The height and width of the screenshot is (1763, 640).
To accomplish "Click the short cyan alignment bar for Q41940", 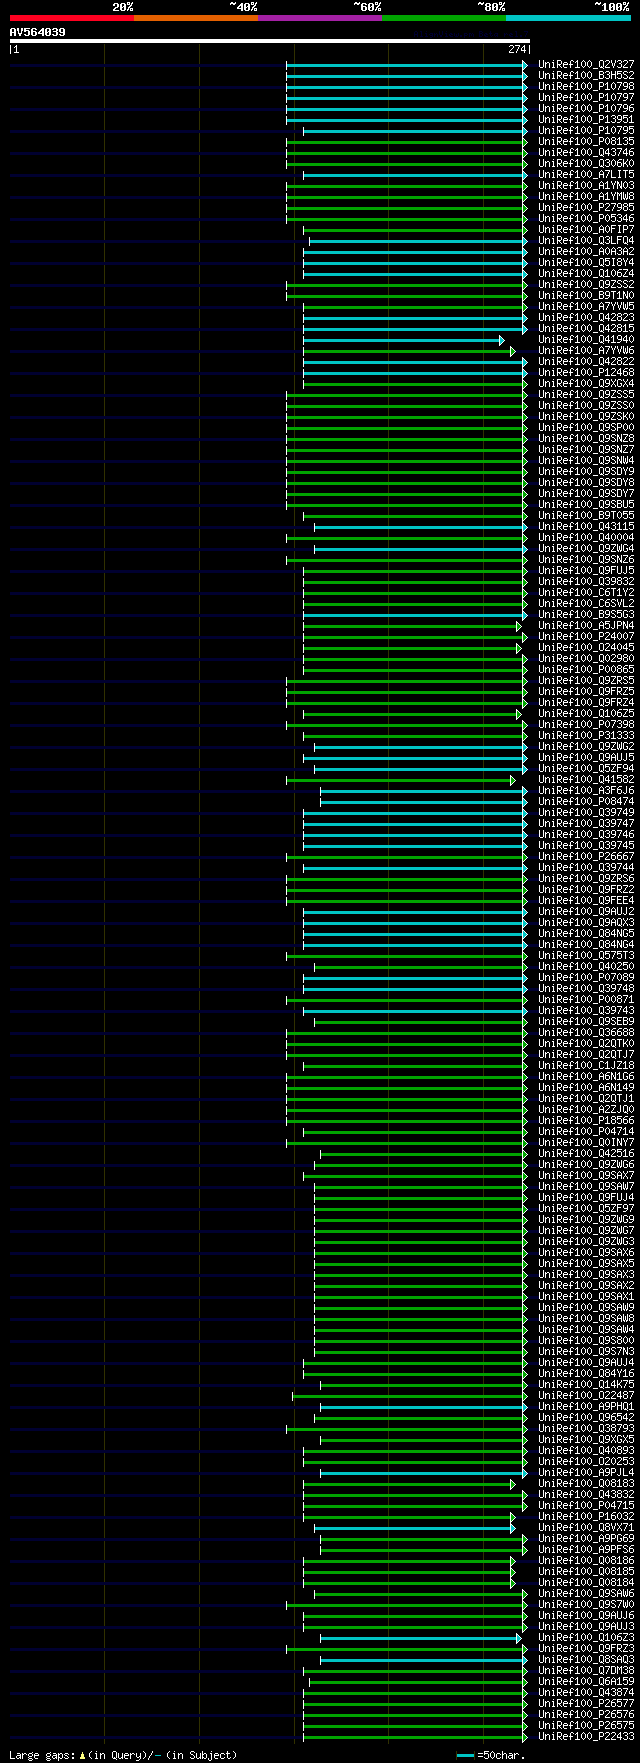I will click(x=403, y=340).
